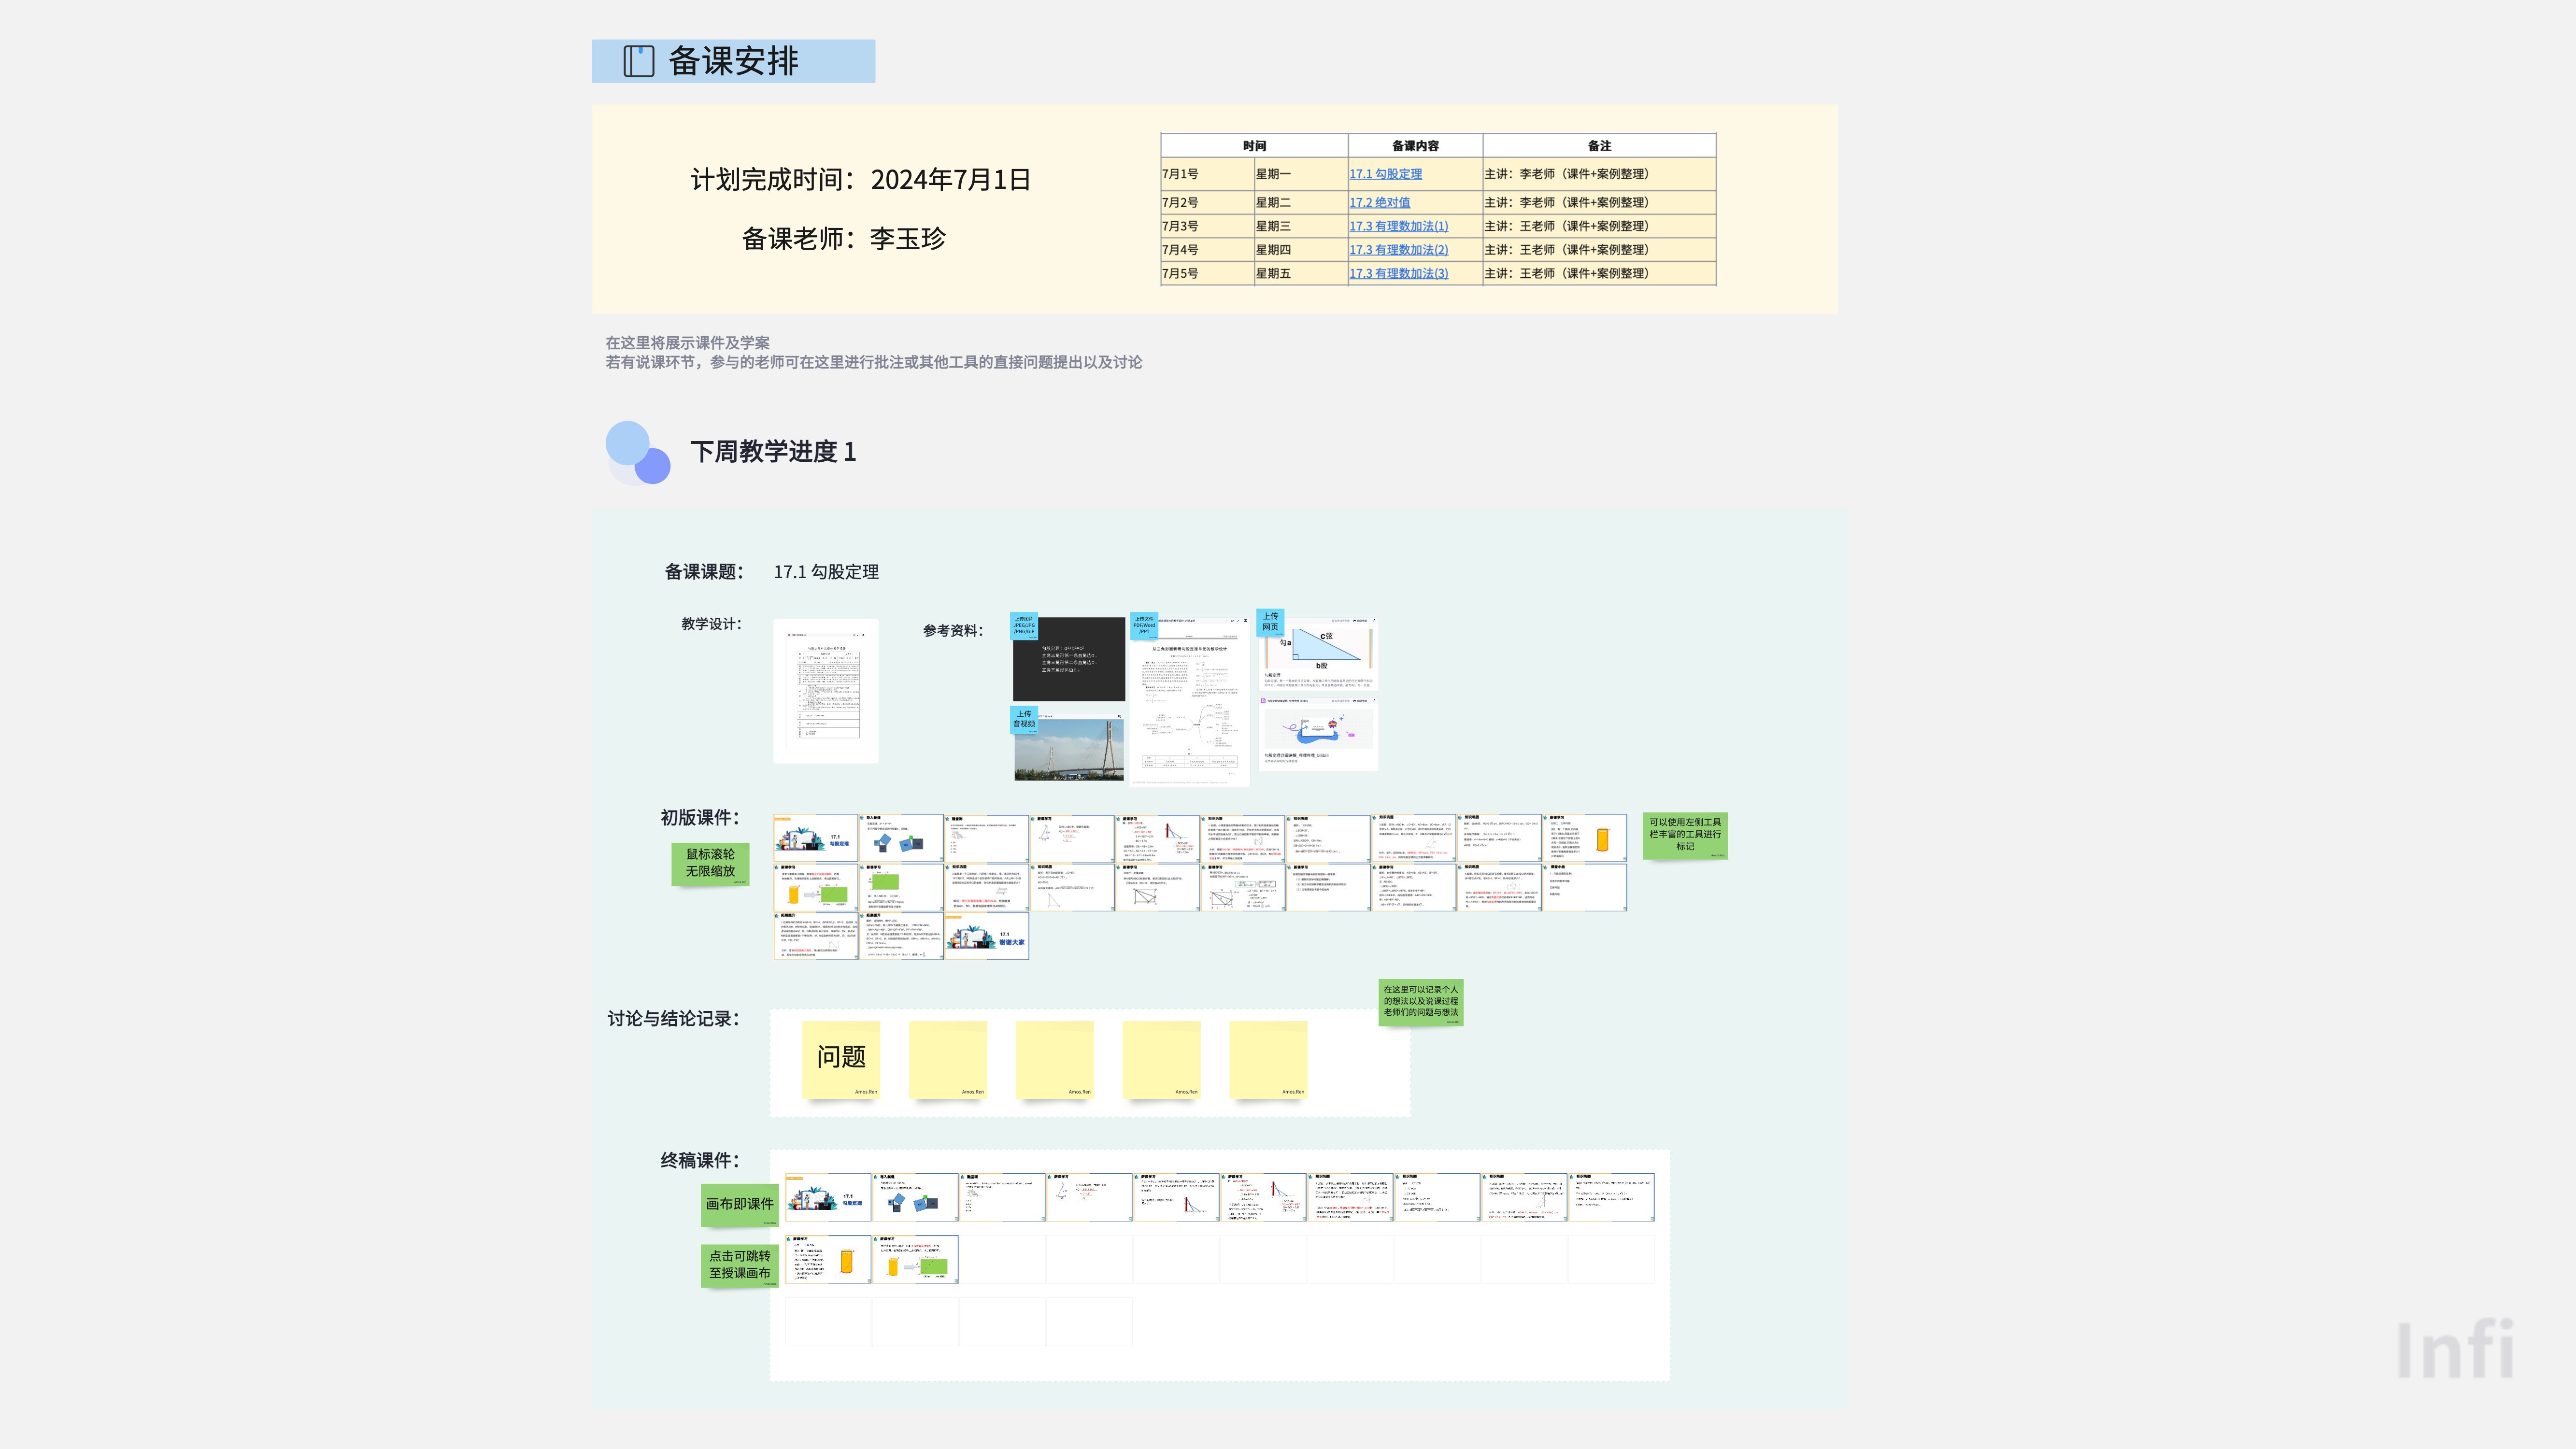The width and height of the screenshot is (2576, 1449).
Task: Click the 画布即课件 green note
Action: (740, 1205)
